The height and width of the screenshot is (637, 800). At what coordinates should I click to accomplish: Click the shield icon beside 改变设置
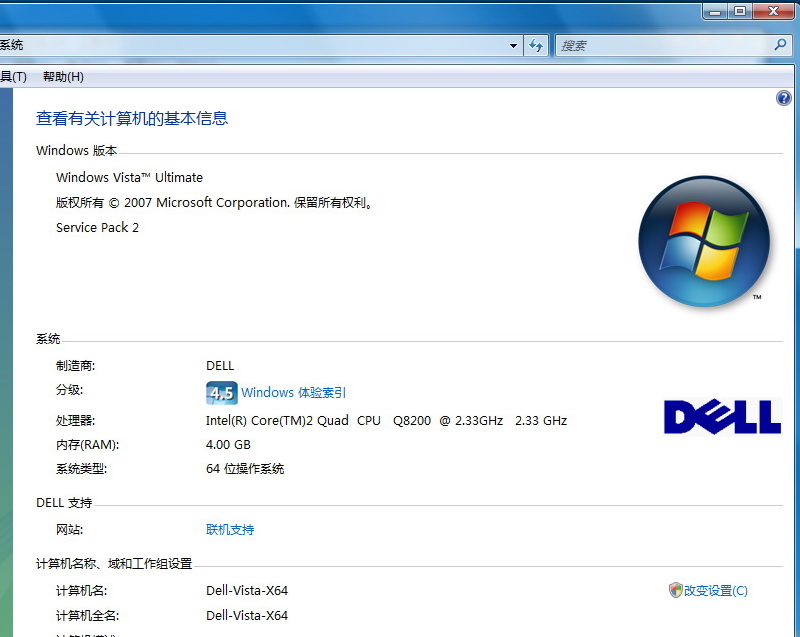tap(676, 590)
